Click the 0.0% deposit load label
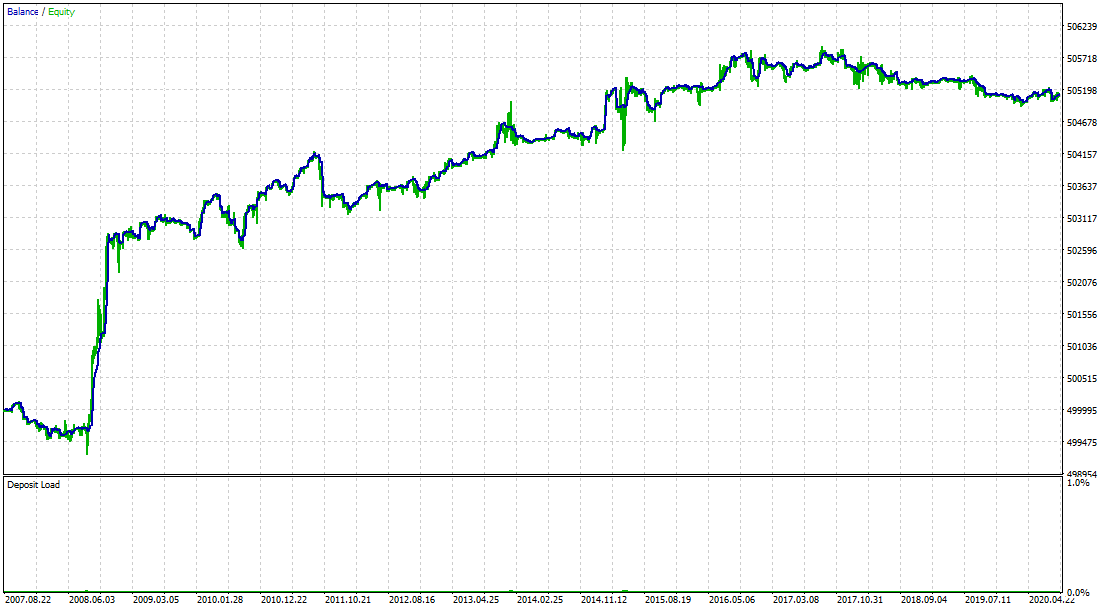Image resolution: width=1098 pixels, height=608 pixels. 1078,593
